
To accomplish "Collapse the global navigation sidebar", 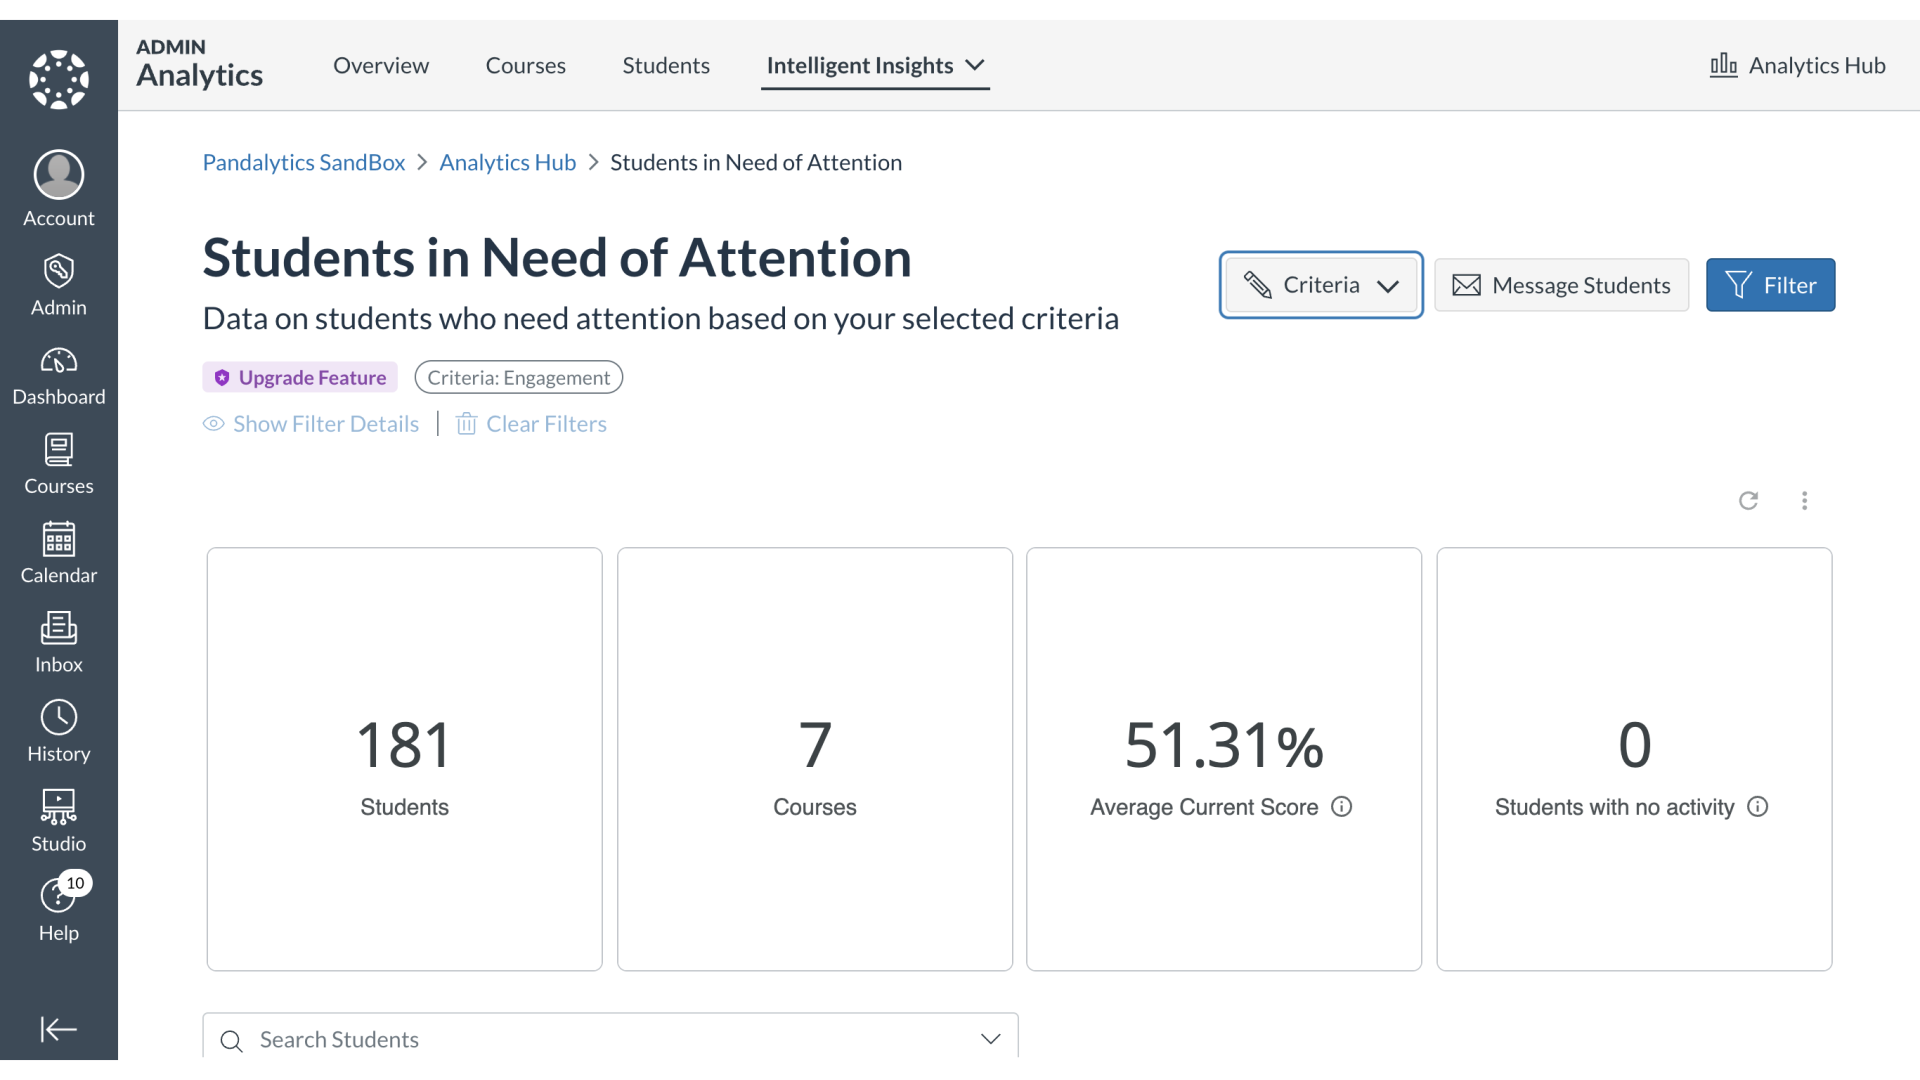I will (x=59, y=1029).
